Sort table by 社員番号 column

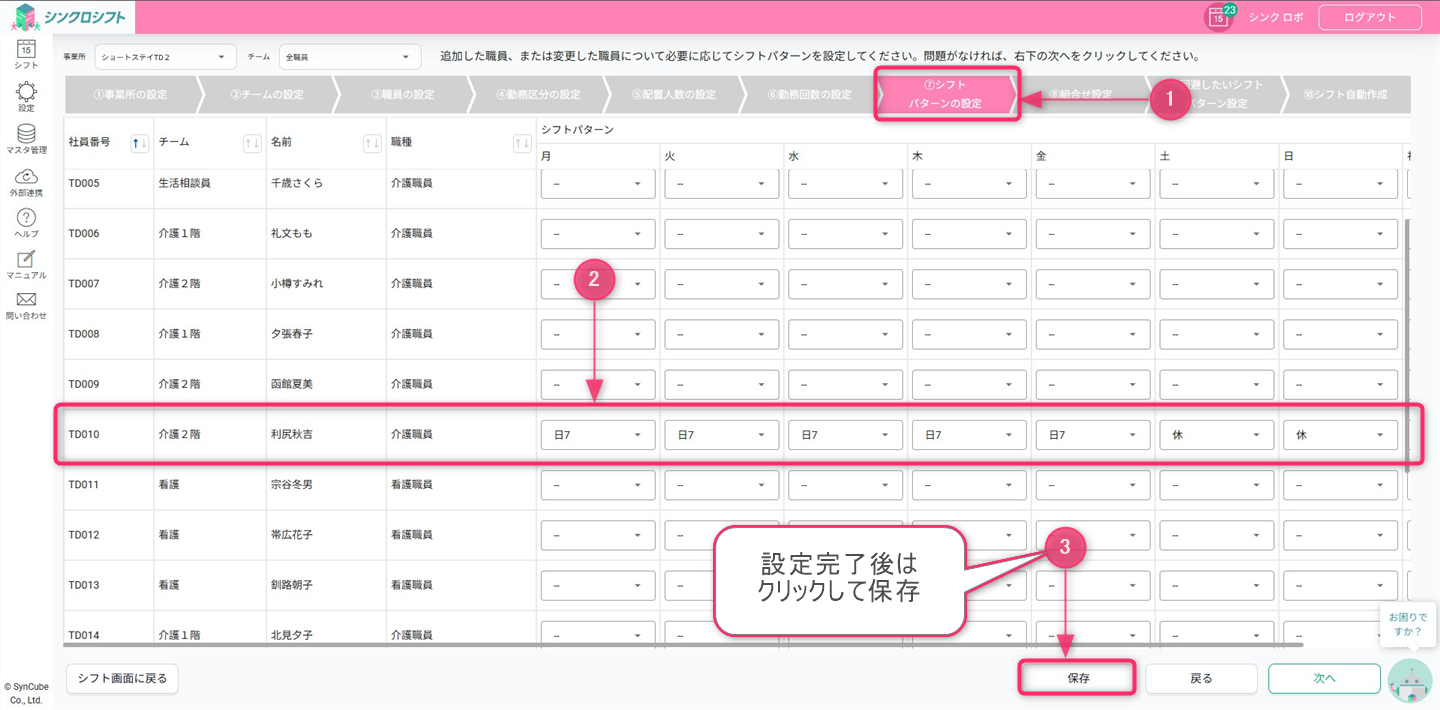click(140, 144)
